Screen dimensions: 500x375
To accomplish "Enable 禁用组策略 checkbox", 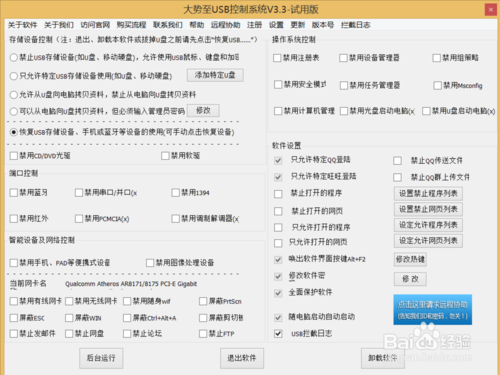I will pyautogui.click(x=436, y=58).
